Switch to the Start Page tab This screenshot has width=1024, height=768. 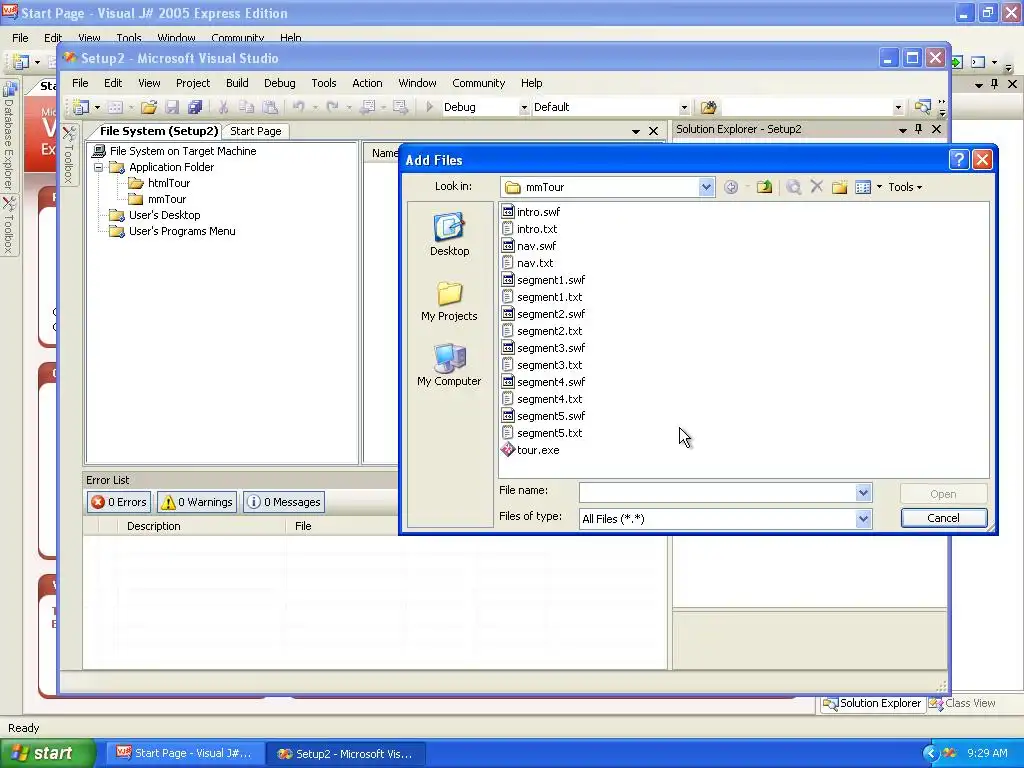(255, 131)
